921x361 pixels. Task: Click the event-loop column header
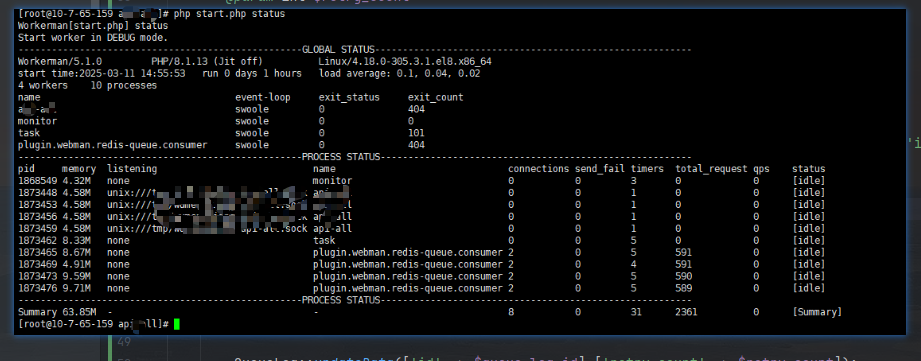click(263, 97)
